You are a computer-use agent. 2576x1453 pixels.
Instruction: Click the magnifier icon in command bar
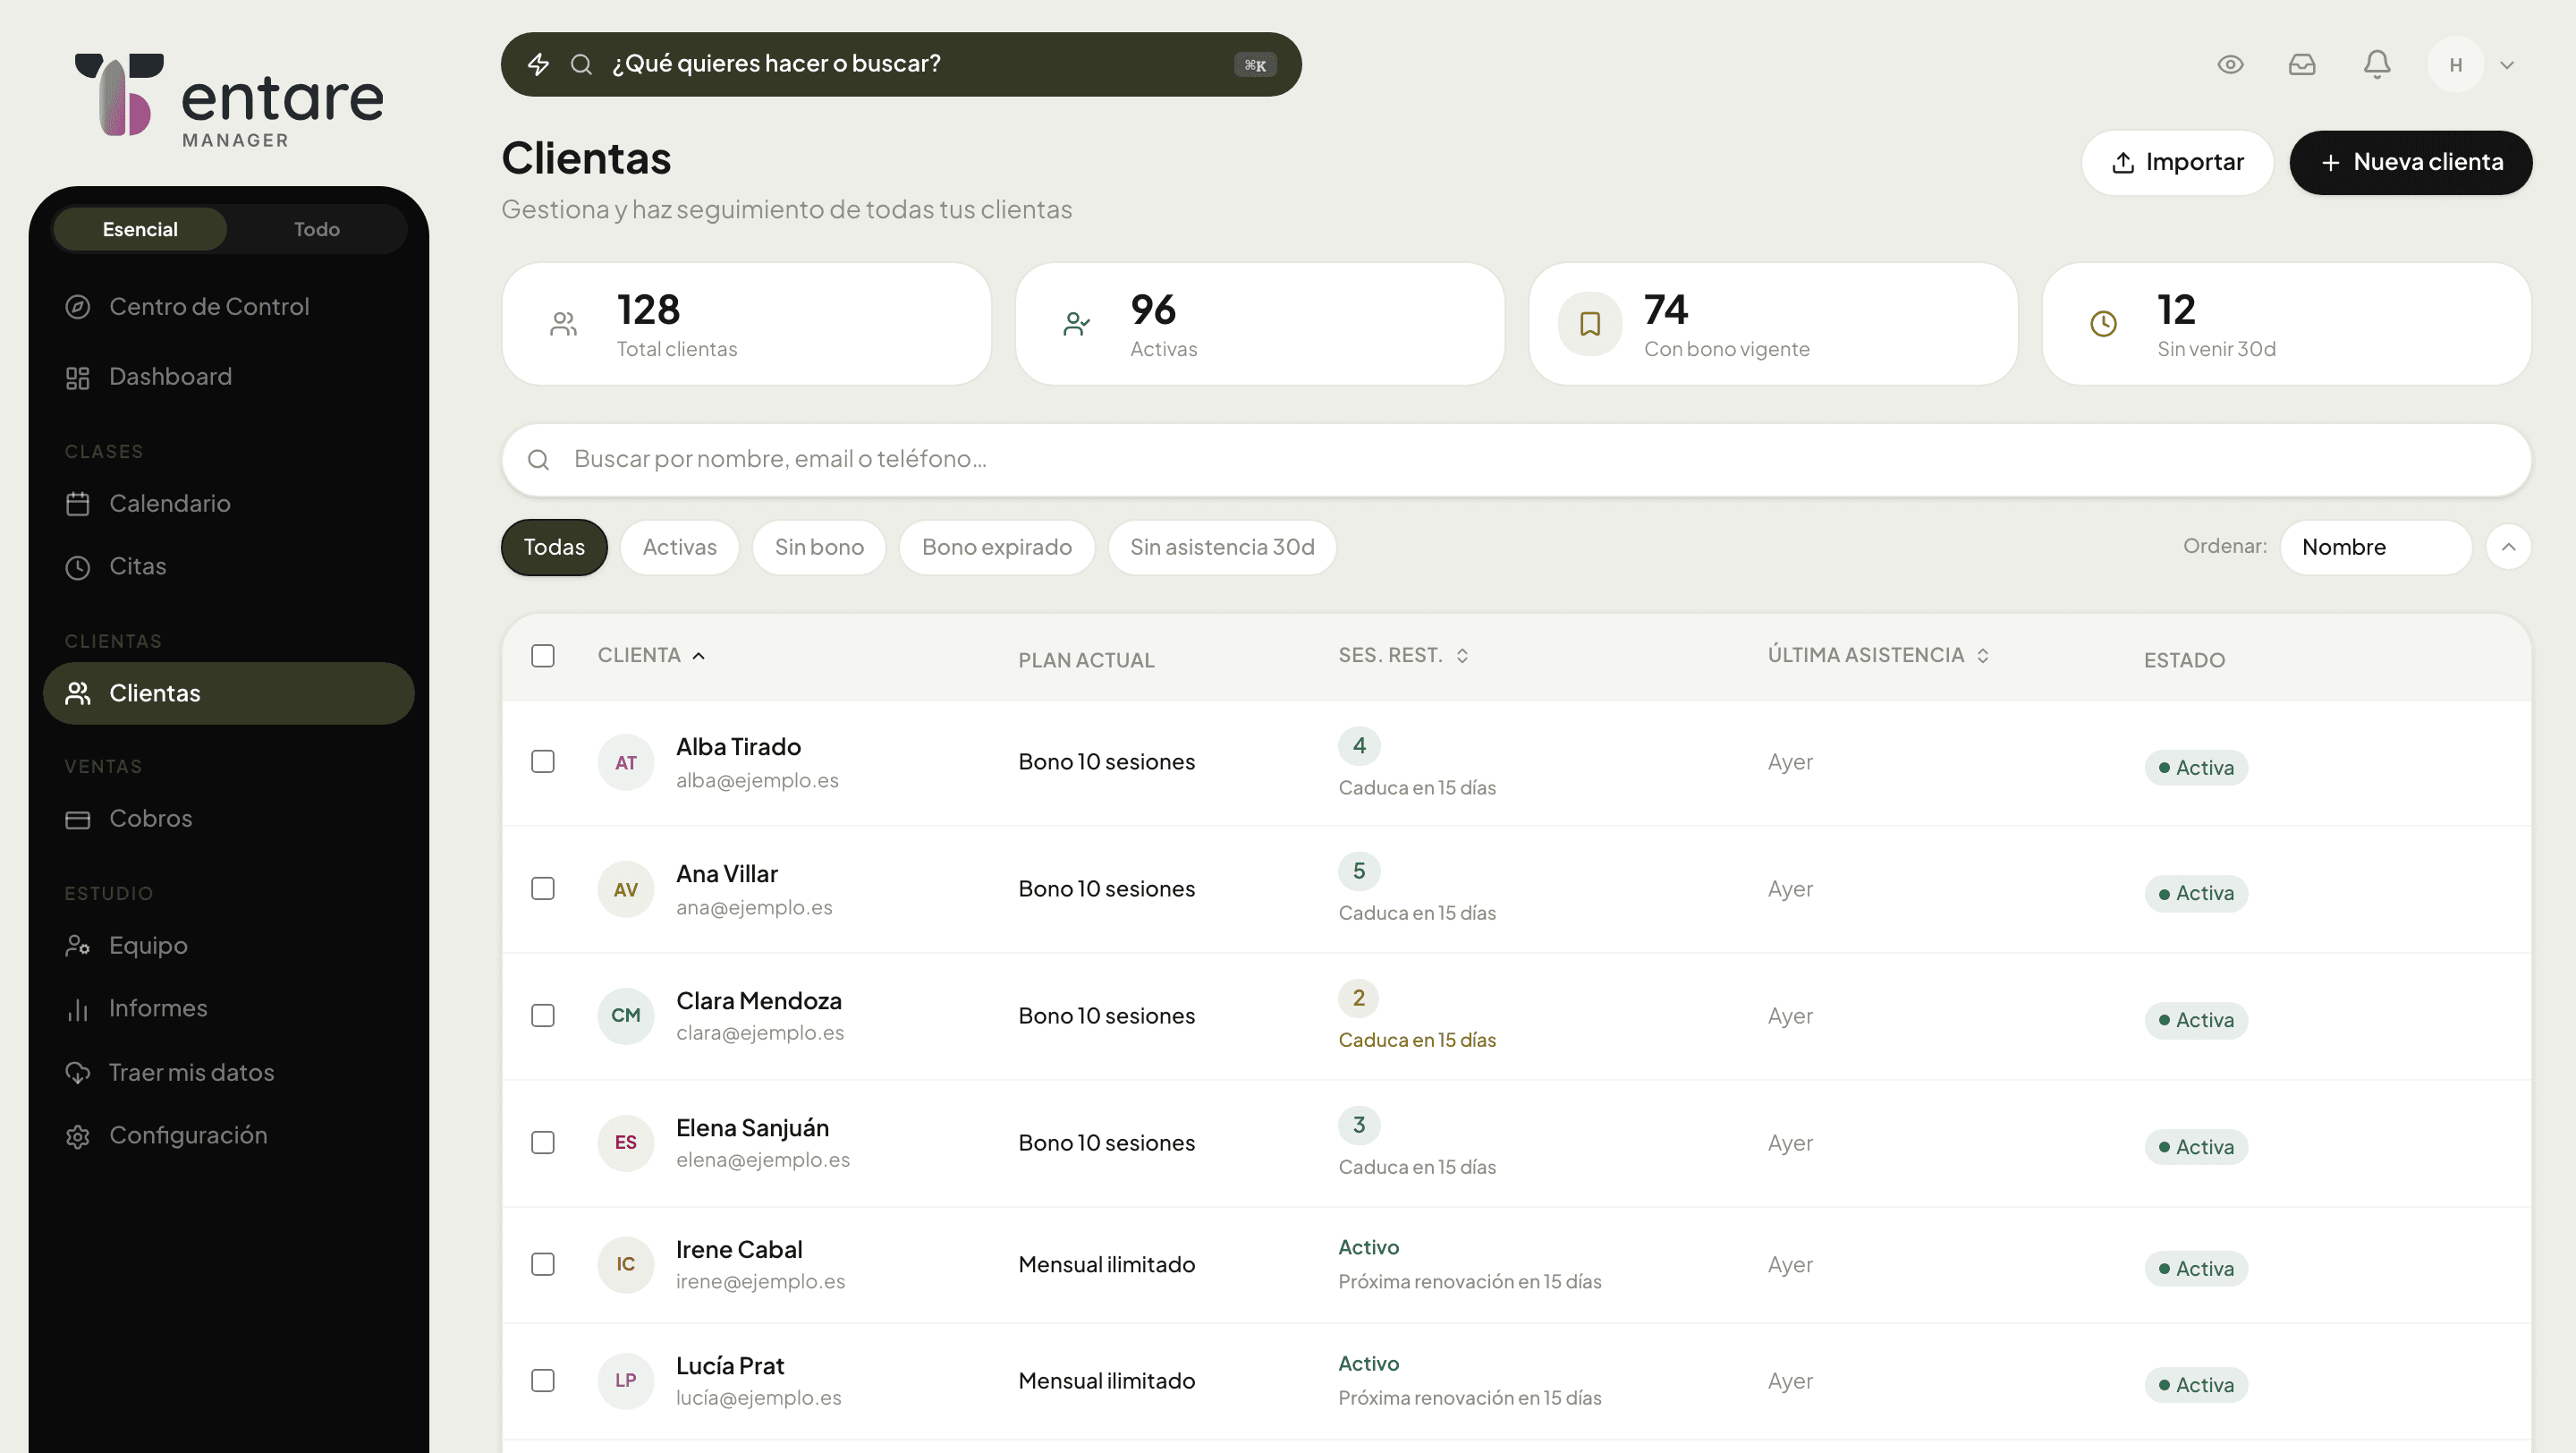(x=581, y=64)
